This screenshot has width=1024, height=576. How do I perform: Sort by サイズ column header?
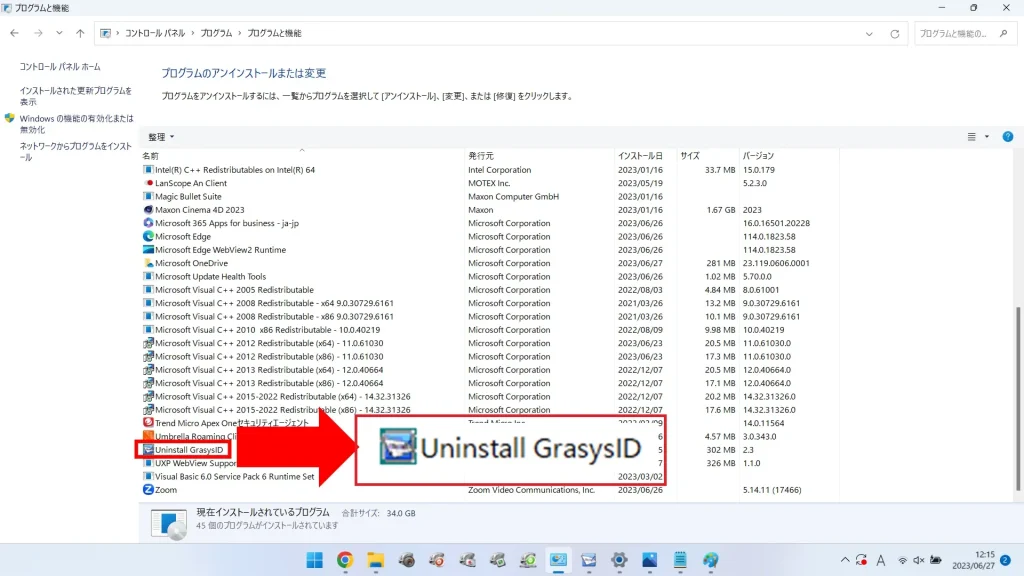click(690, 155)
